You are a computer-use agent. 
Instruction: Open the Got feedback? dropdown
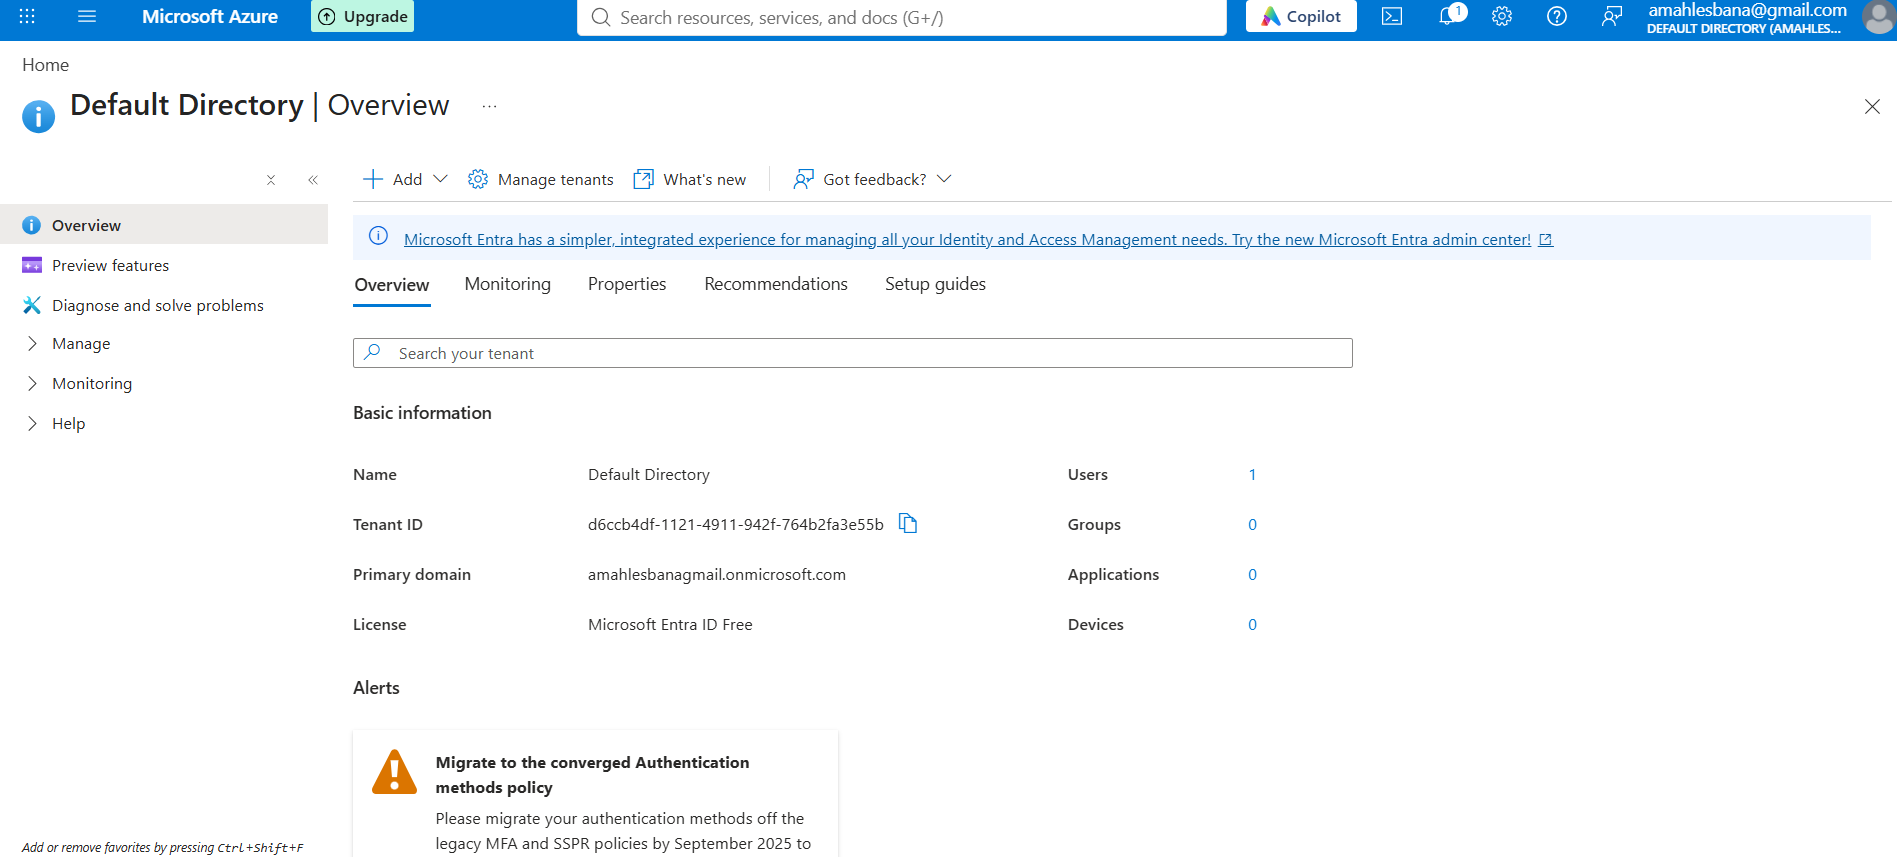[872, 179]
